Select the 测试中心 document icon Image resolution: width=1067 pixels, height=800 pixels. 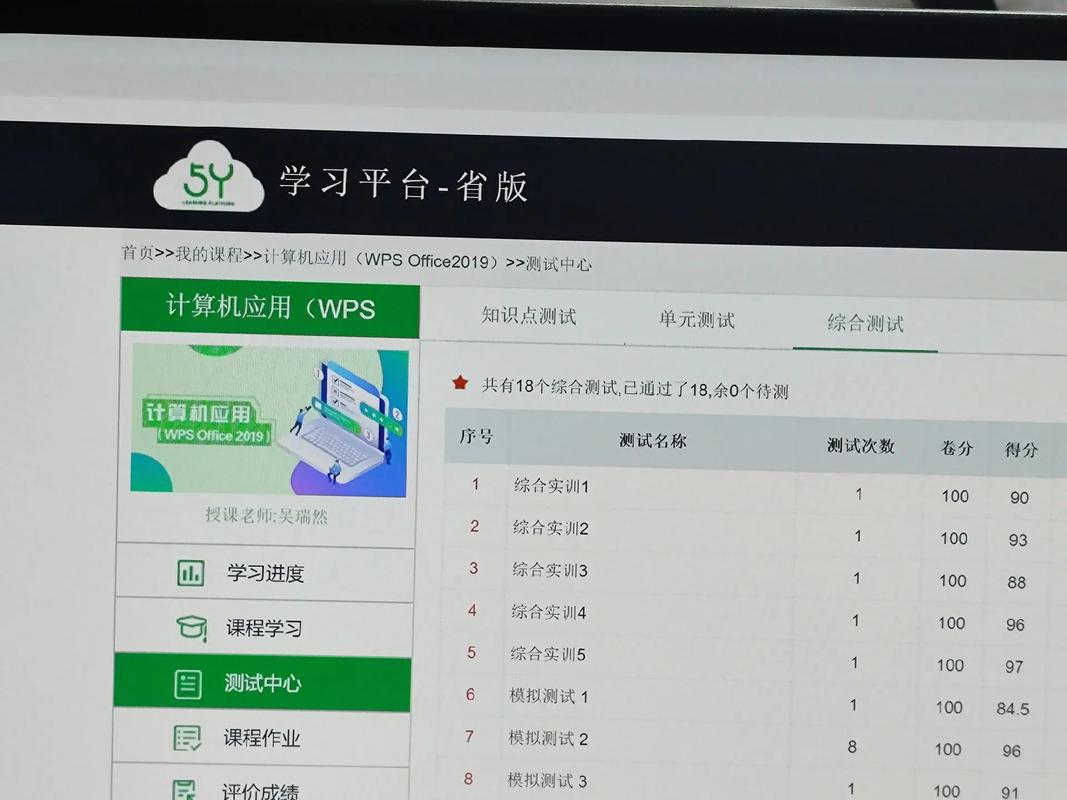pos(188,684)
